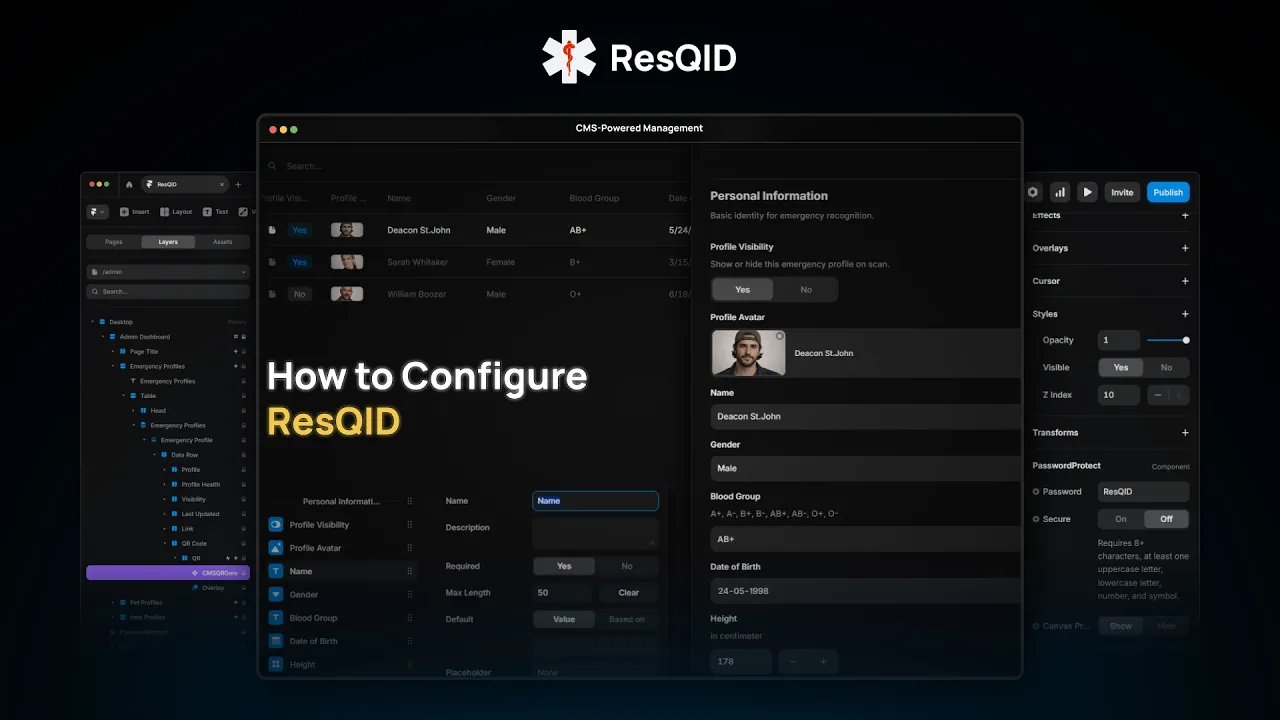Open the /admin page dropdown
Screen dimensions: 1280x720
[x=168, y=272]
